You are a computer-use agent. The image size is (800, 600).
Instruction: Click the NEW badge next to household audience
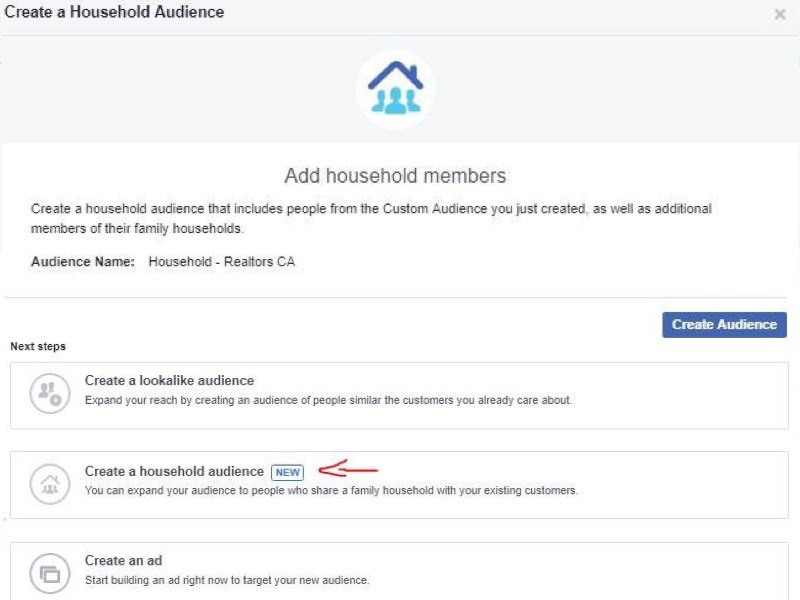[x=287, y=472]
